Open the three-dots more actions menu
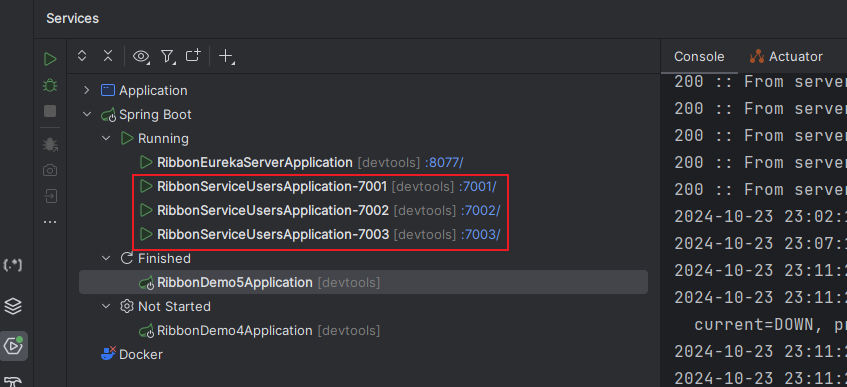The image size is (847, 387). (x=50, y=222)
